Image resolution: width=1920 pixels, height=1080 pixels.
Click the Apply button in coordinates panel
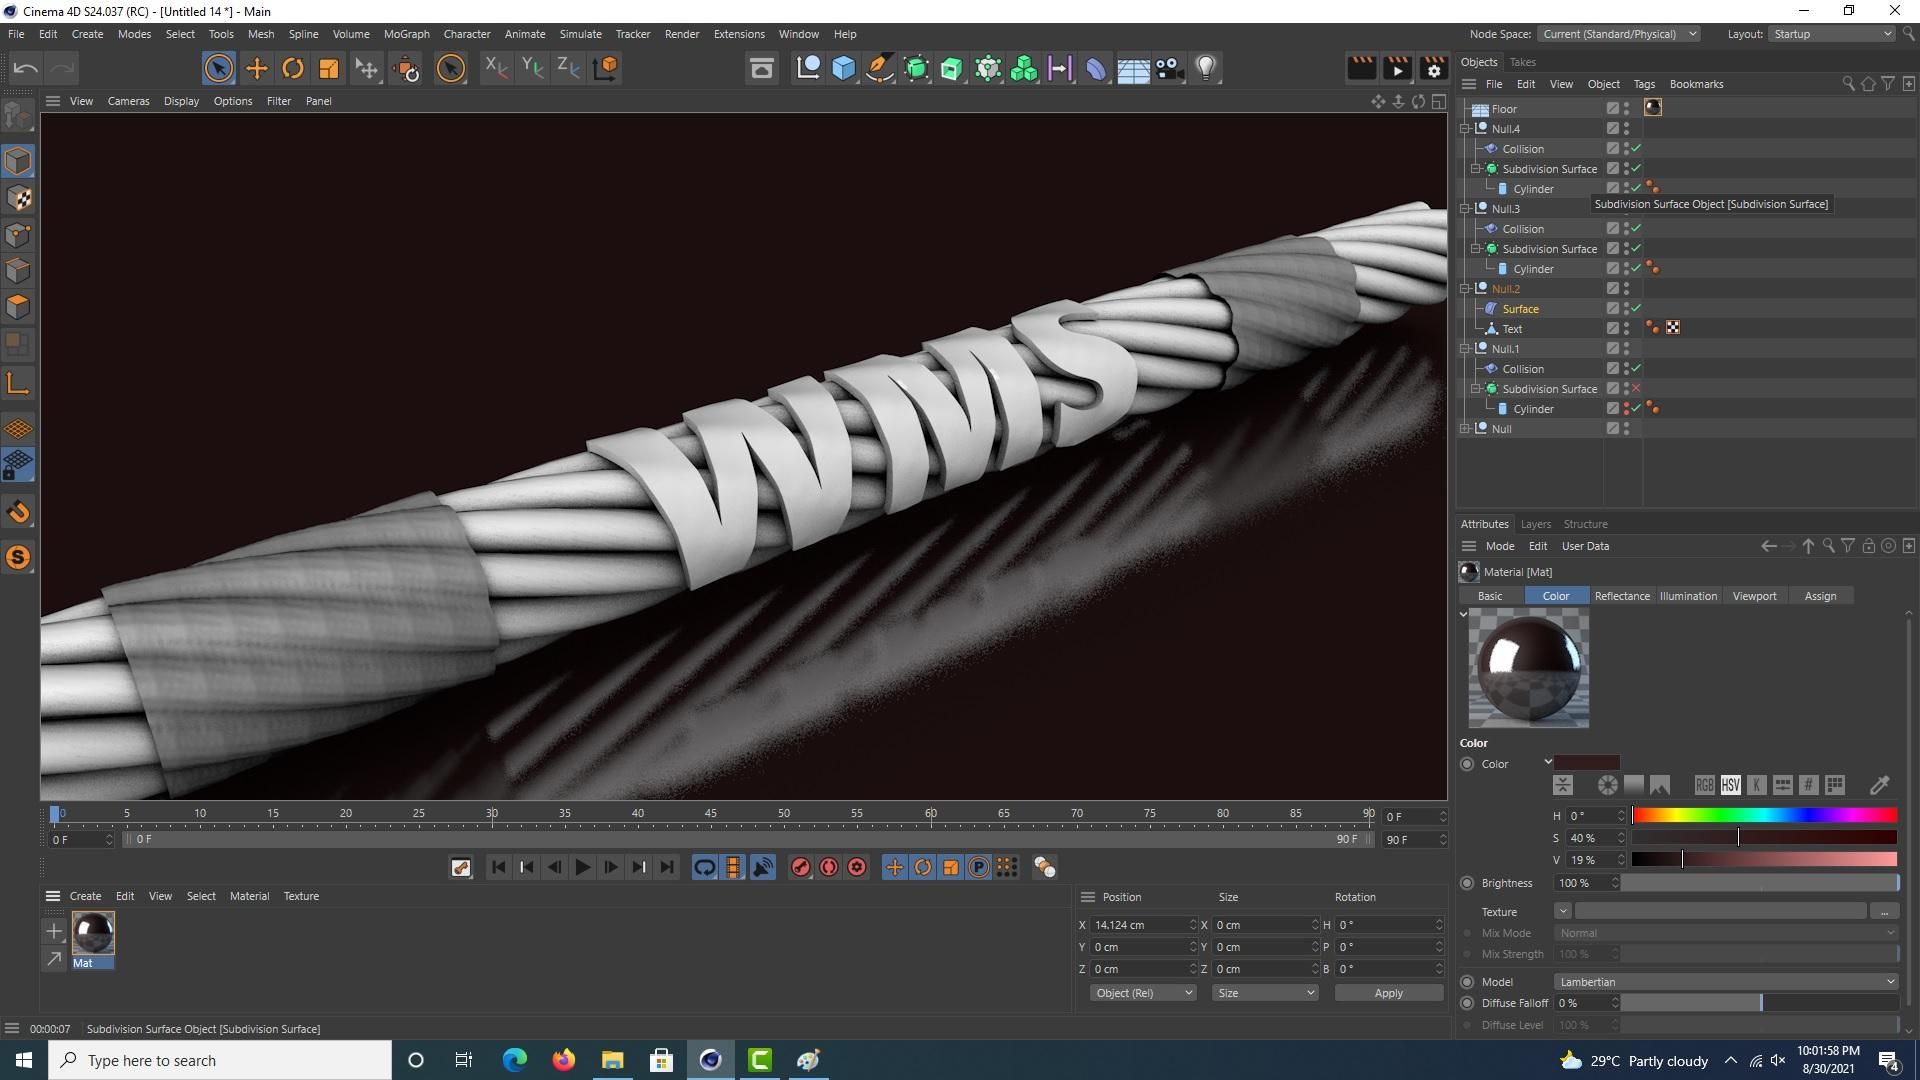(x=1388, y=992)
